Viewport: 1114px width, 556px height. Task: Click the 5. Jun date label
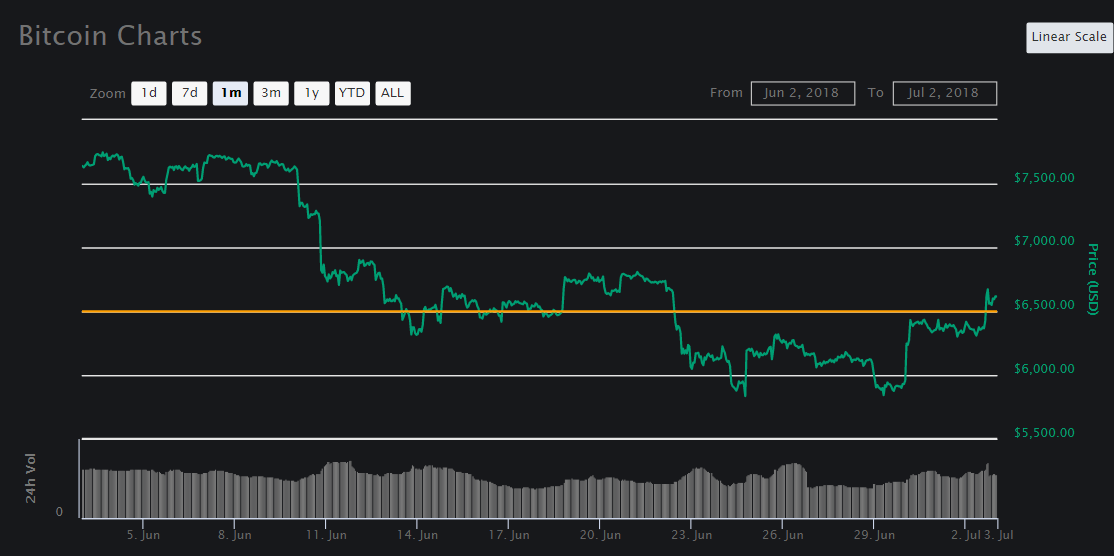pos(143,534)
